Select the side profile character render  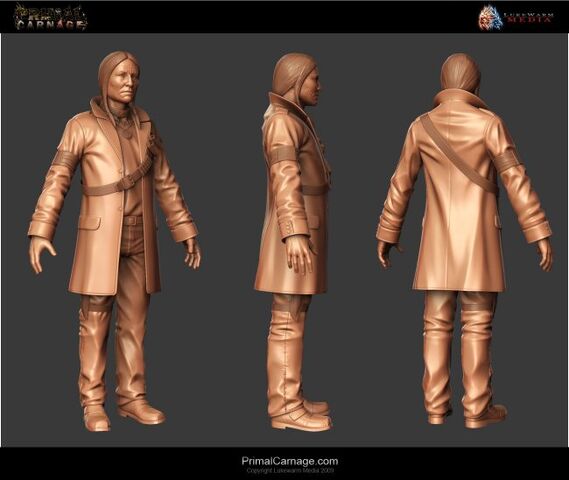tap(293, 242)
